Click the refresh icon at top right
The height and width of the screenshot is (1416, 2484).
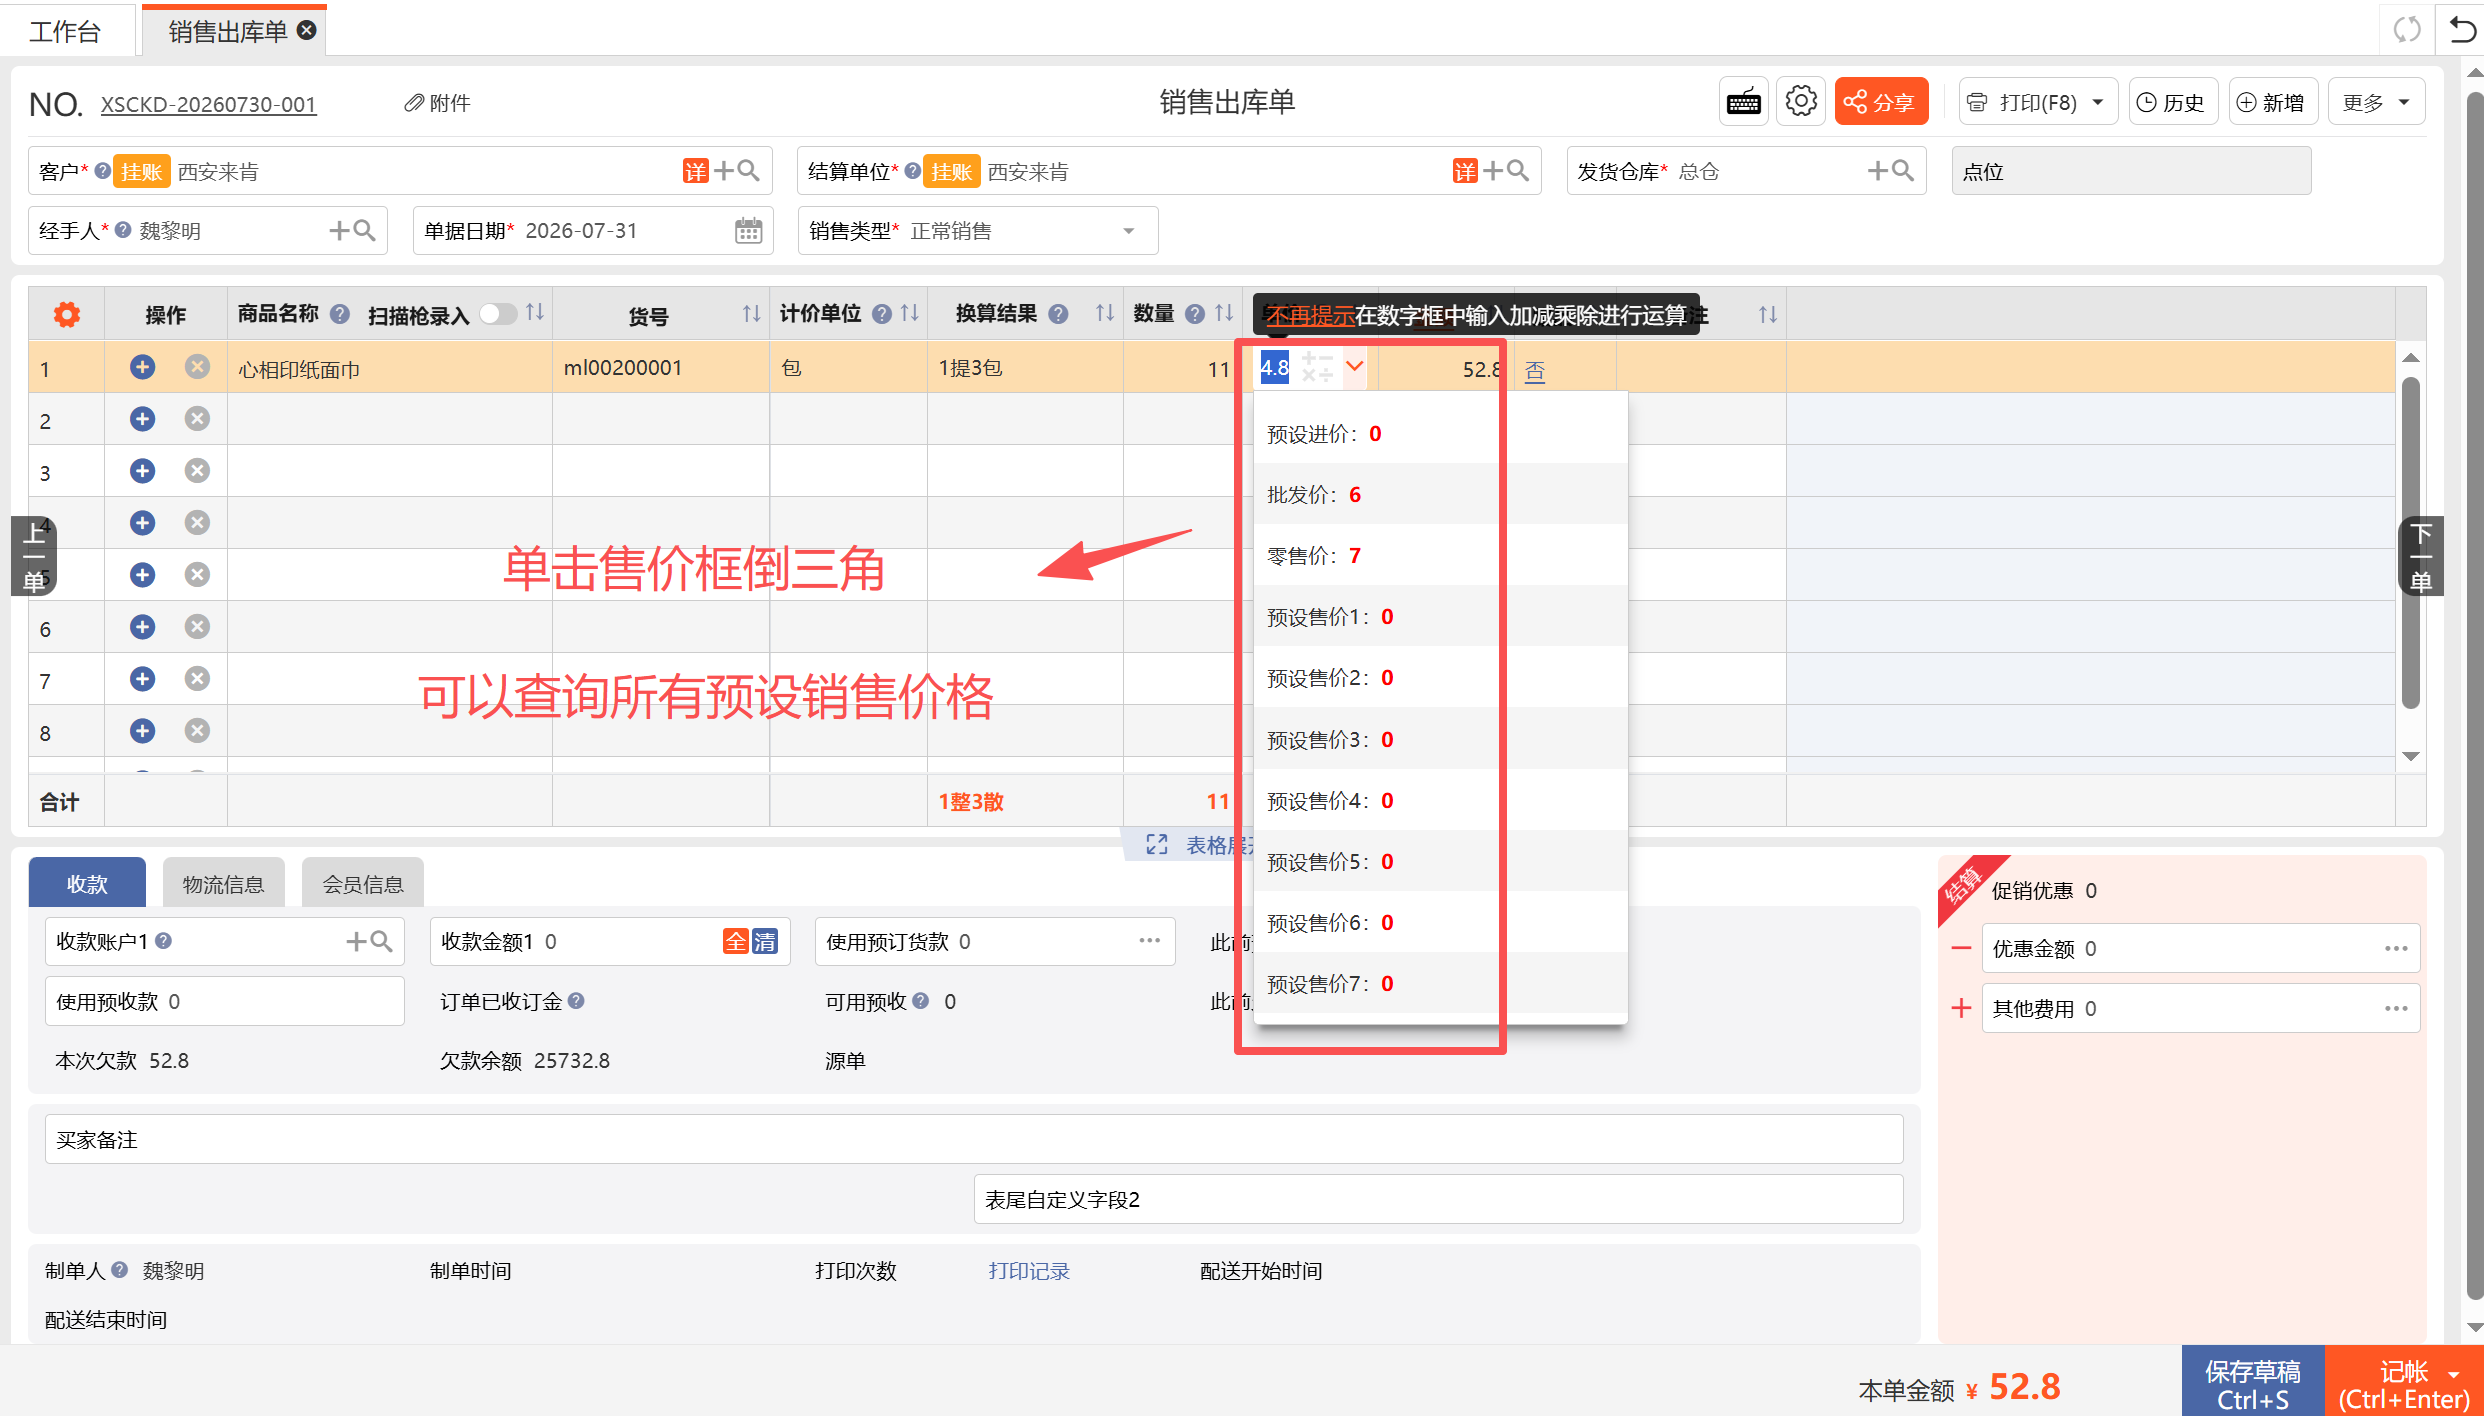click(x=2407, y=30)
